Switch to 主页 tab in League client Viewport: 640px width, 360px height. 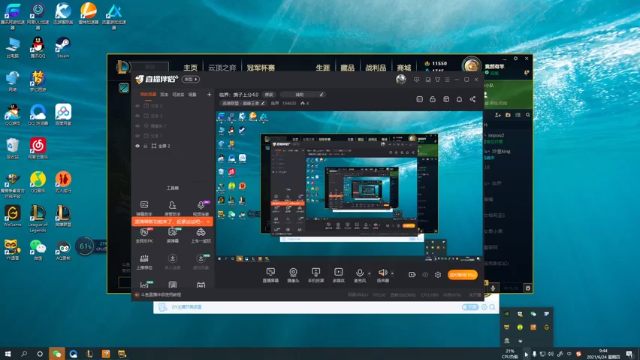[190, 68]
